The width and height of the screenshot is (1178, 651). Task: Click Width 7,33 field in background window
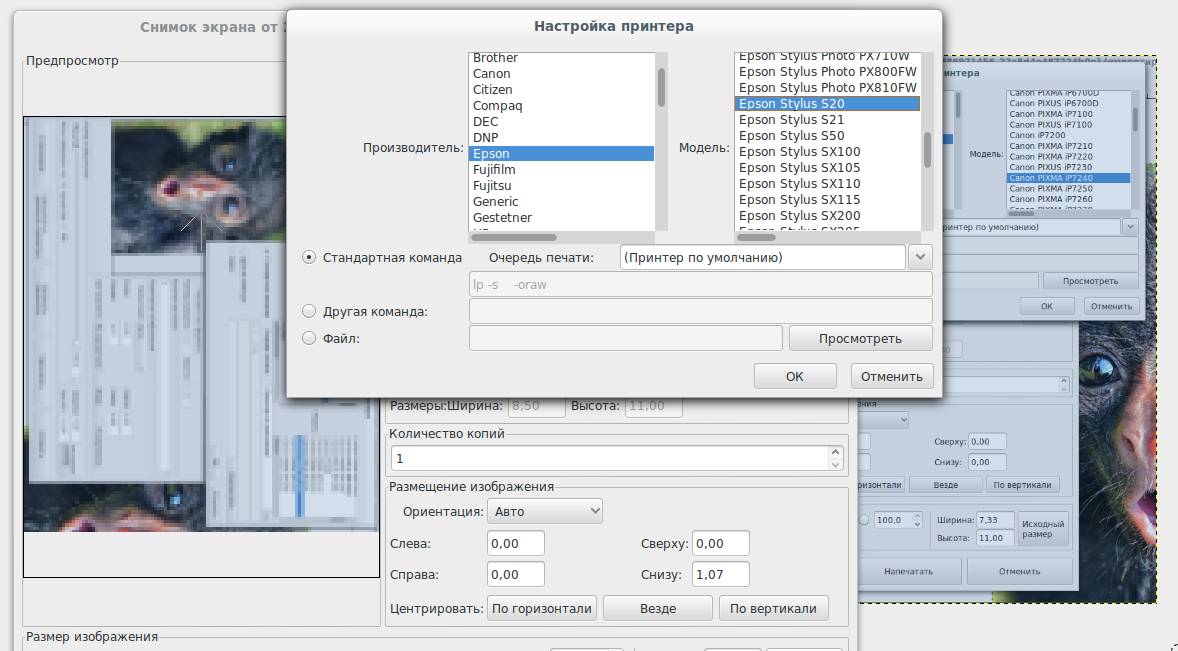995,520
